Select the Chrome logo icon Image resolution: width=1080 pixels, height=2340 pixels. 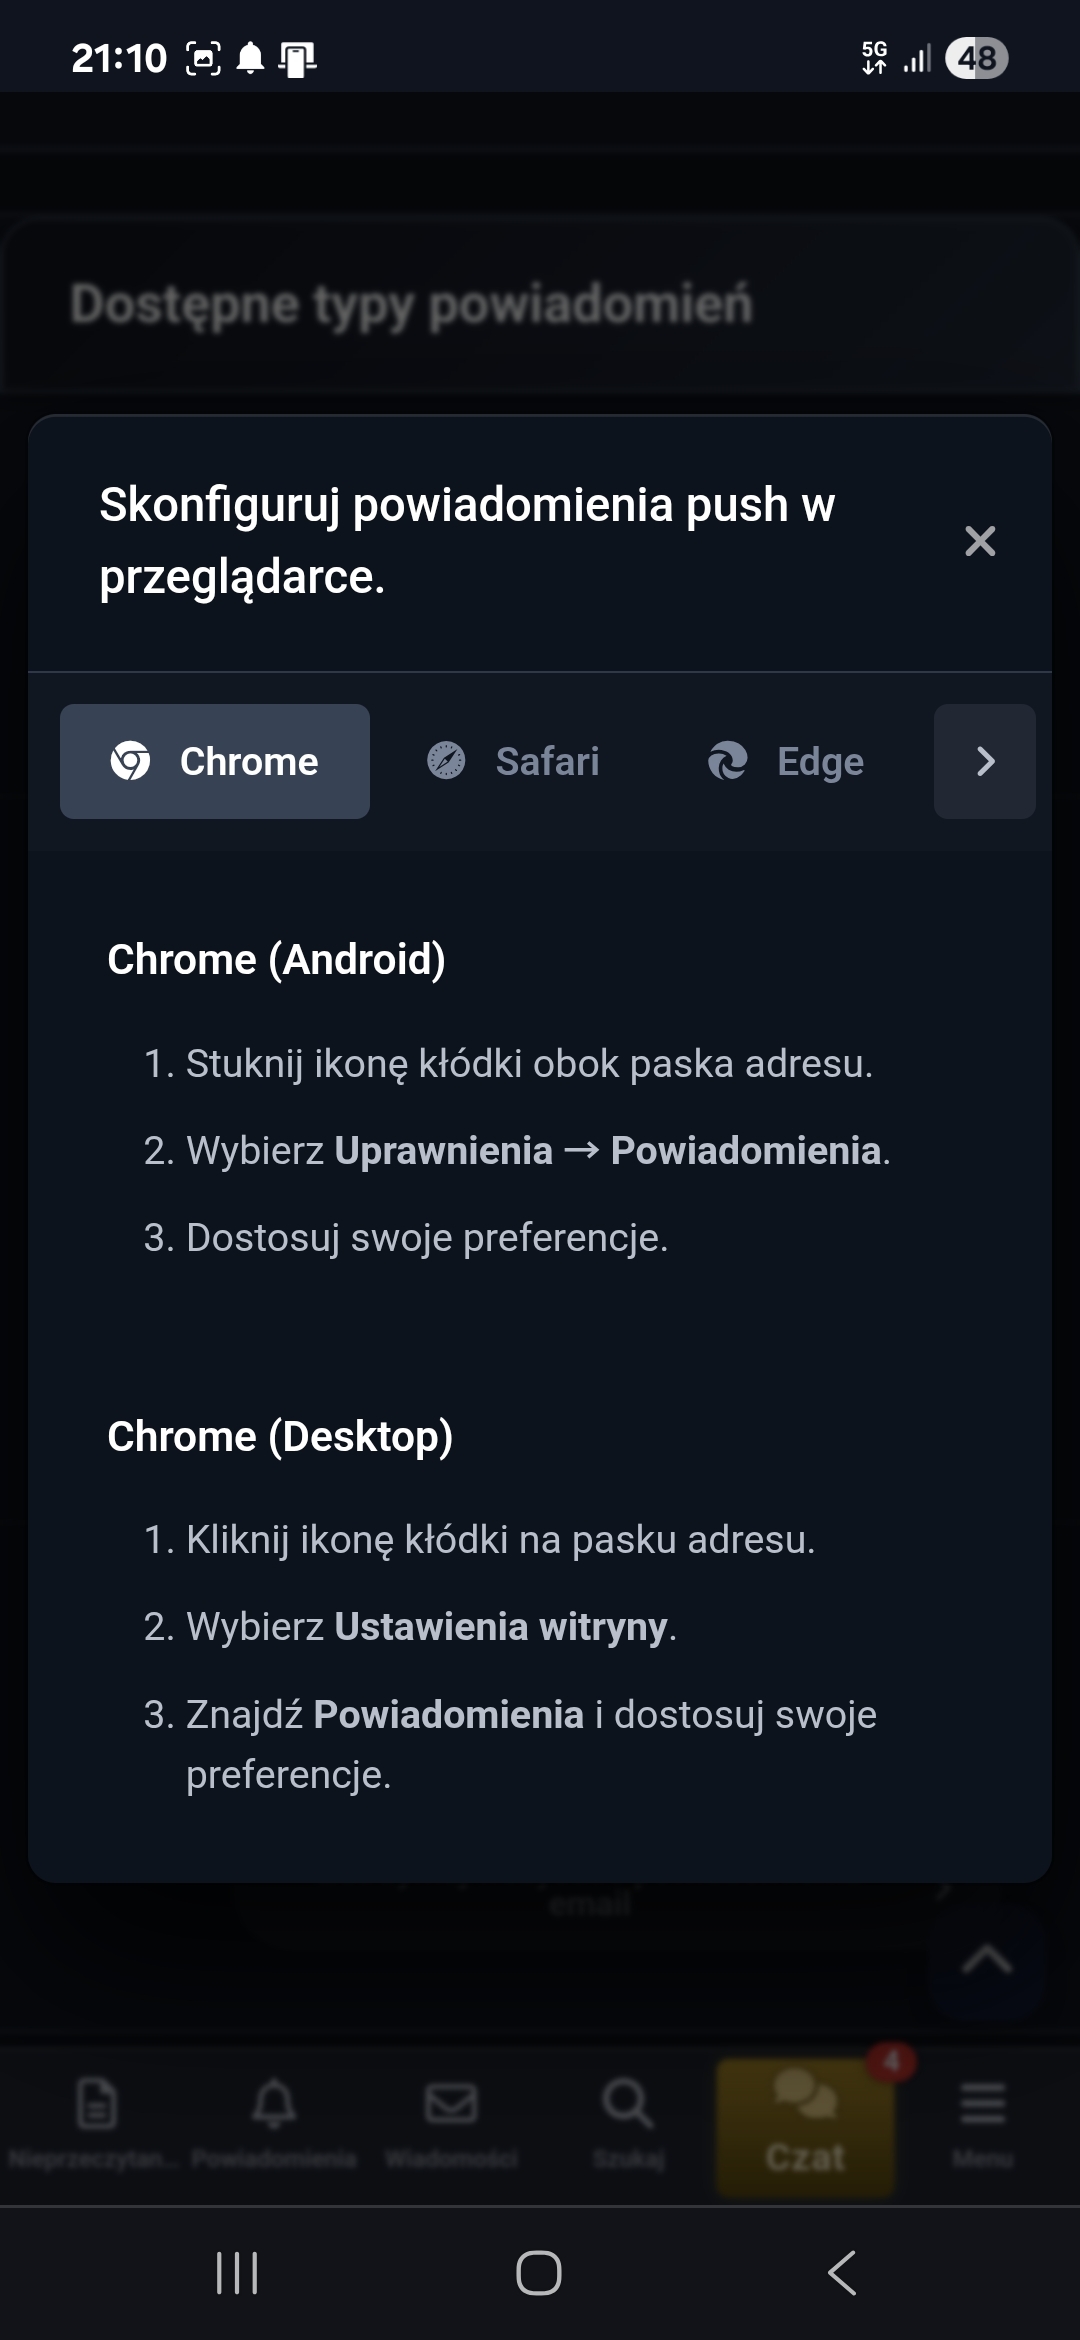pos(133,761)
